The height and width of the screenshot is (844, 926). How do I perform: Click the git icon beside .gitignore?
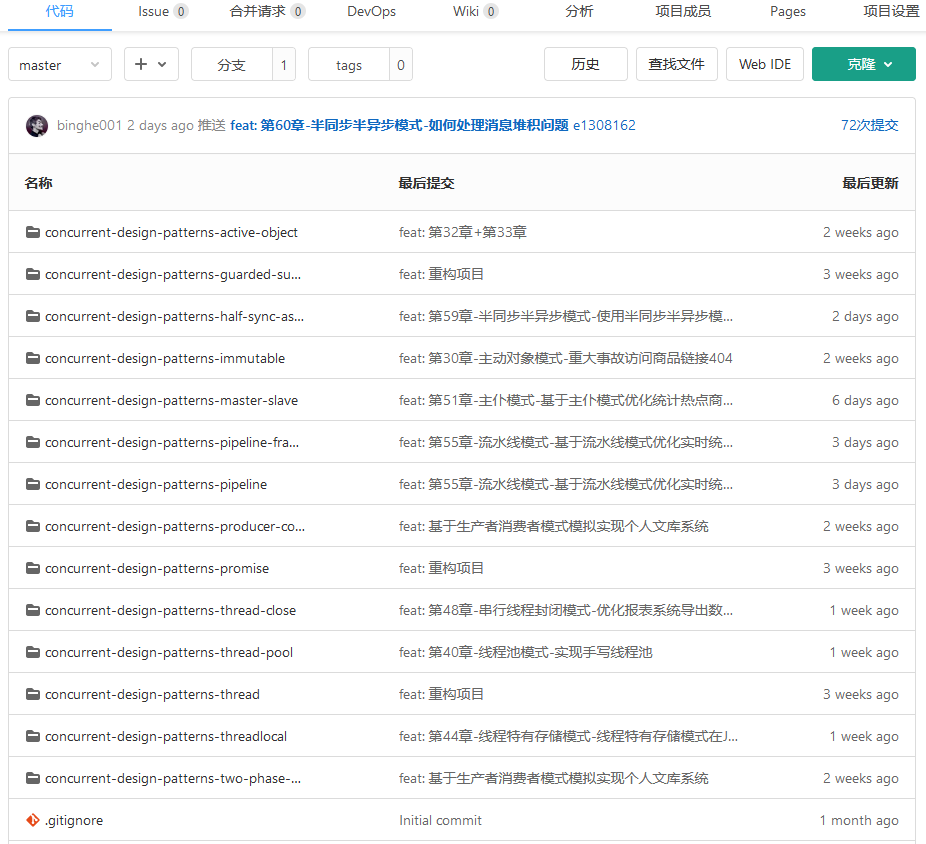[33, 820]
